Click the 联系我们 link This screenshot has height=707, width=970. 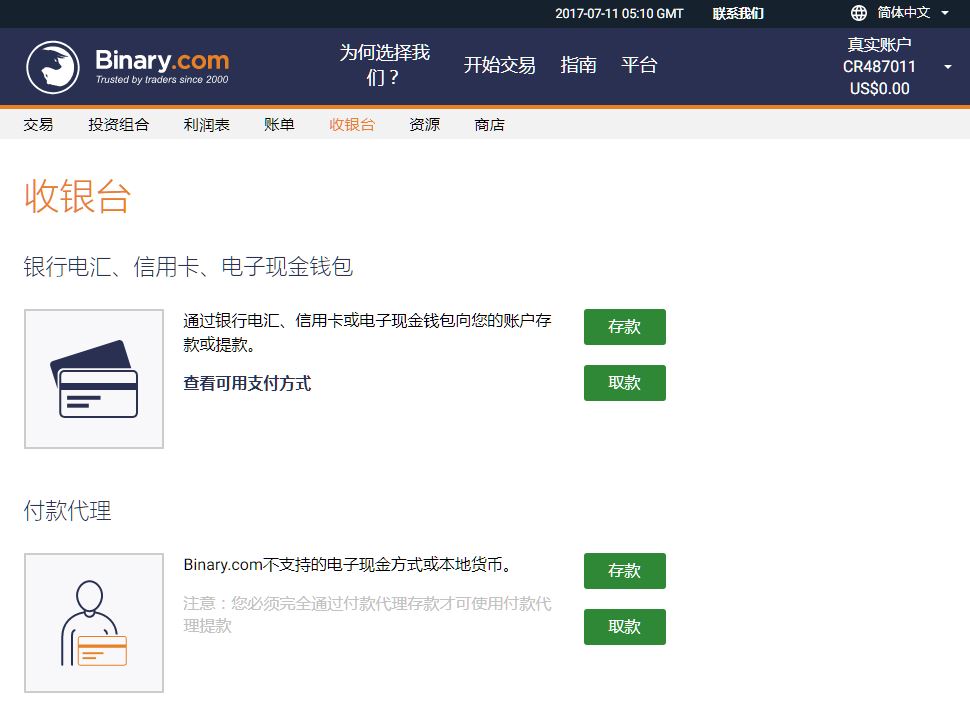(x=738, y=14)
